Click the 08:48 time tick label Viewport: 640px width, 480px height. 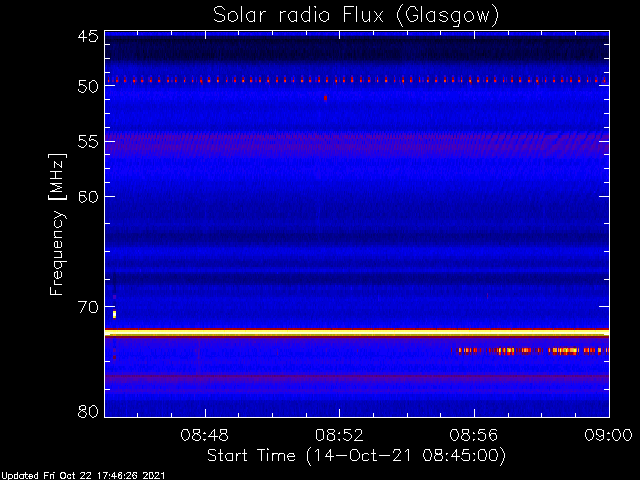[204, 436]
